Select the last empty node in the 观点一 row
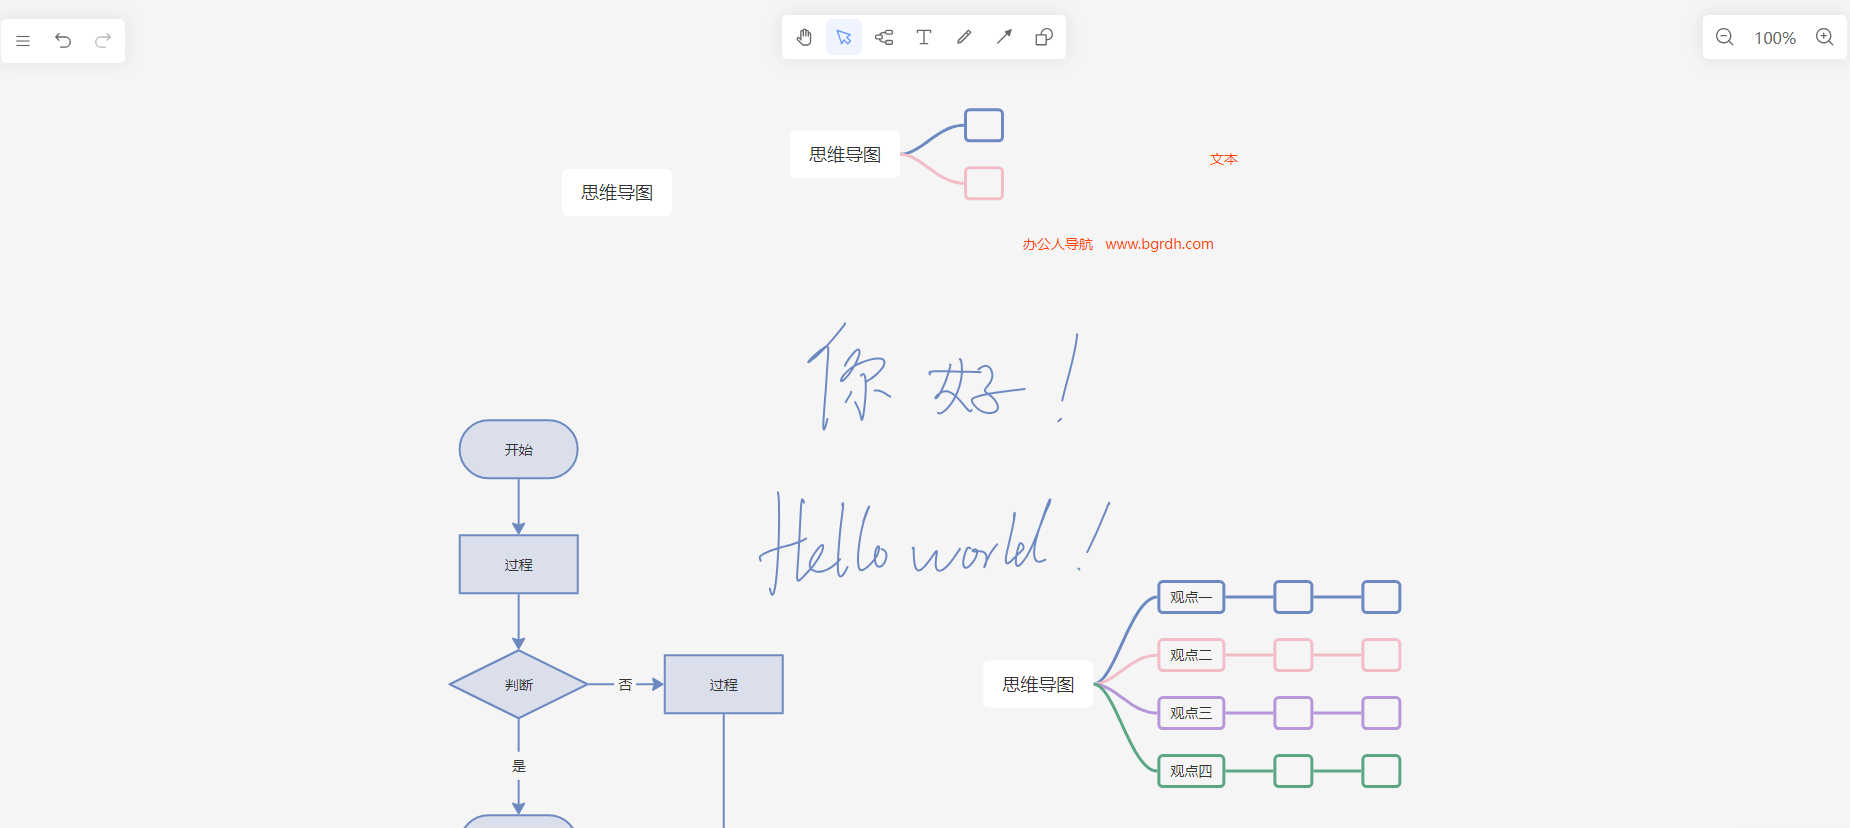The width and height of the screenshot is (1850, 828). pos(1381,597)
